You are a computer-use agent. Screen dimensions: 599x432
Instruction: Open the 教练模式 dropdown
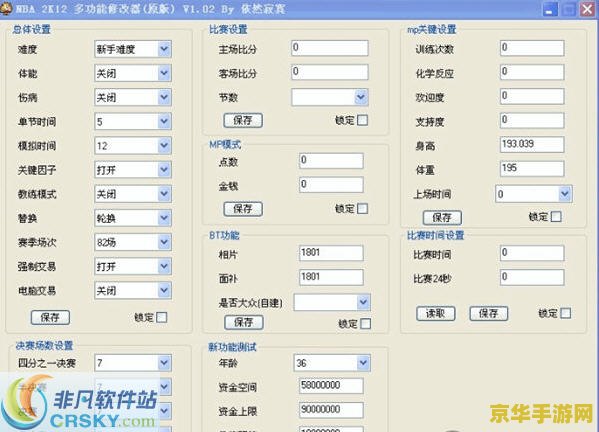point(164,194)
